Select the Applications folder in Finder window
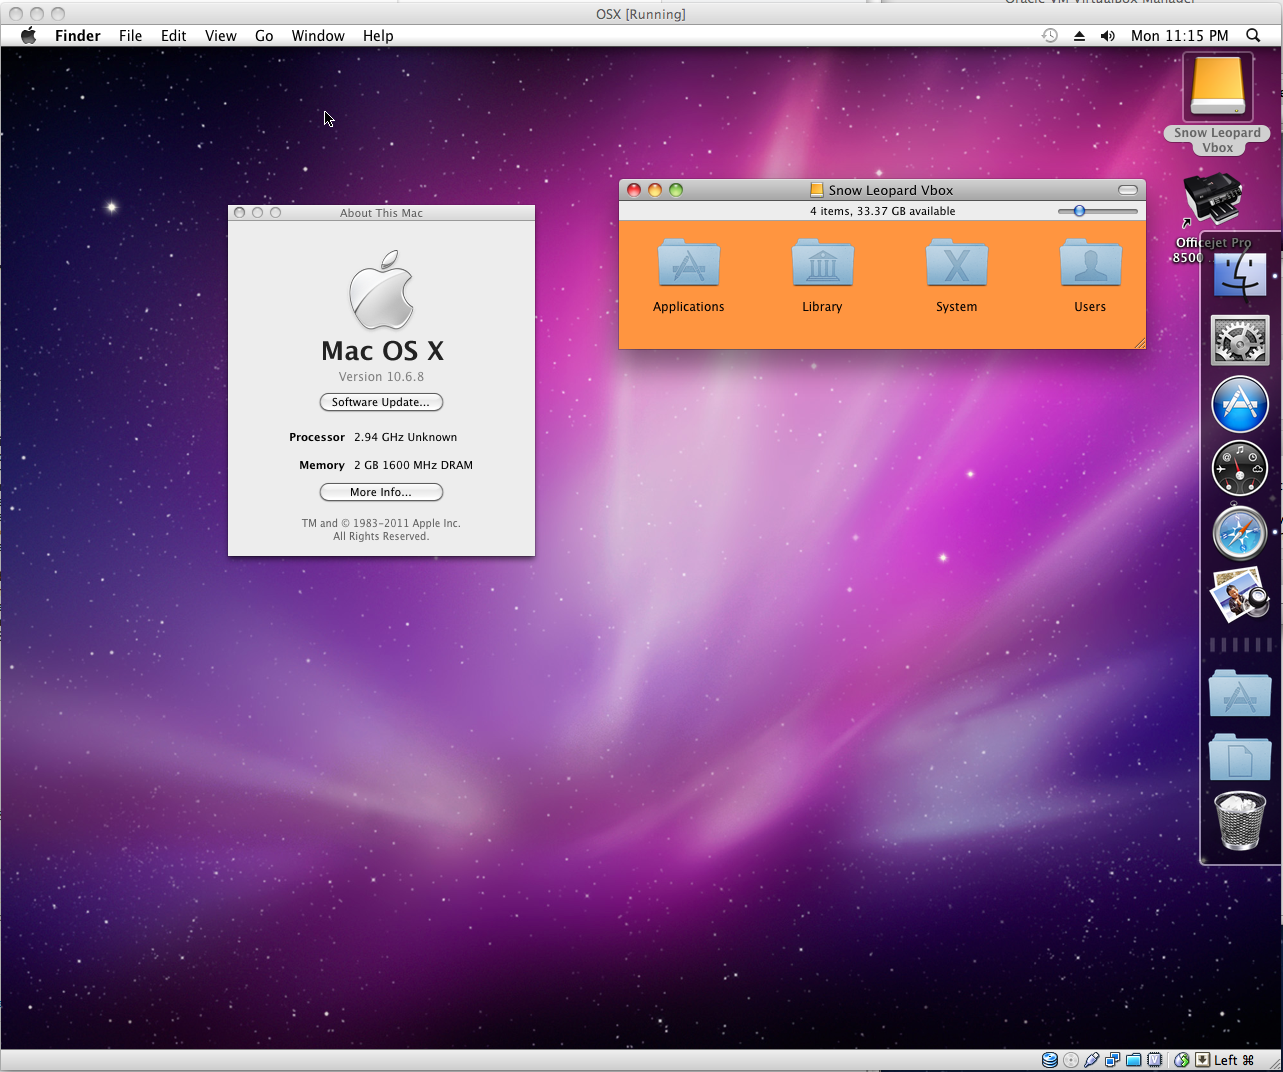Screen dimensions: 1283x1072 (688, 265)
